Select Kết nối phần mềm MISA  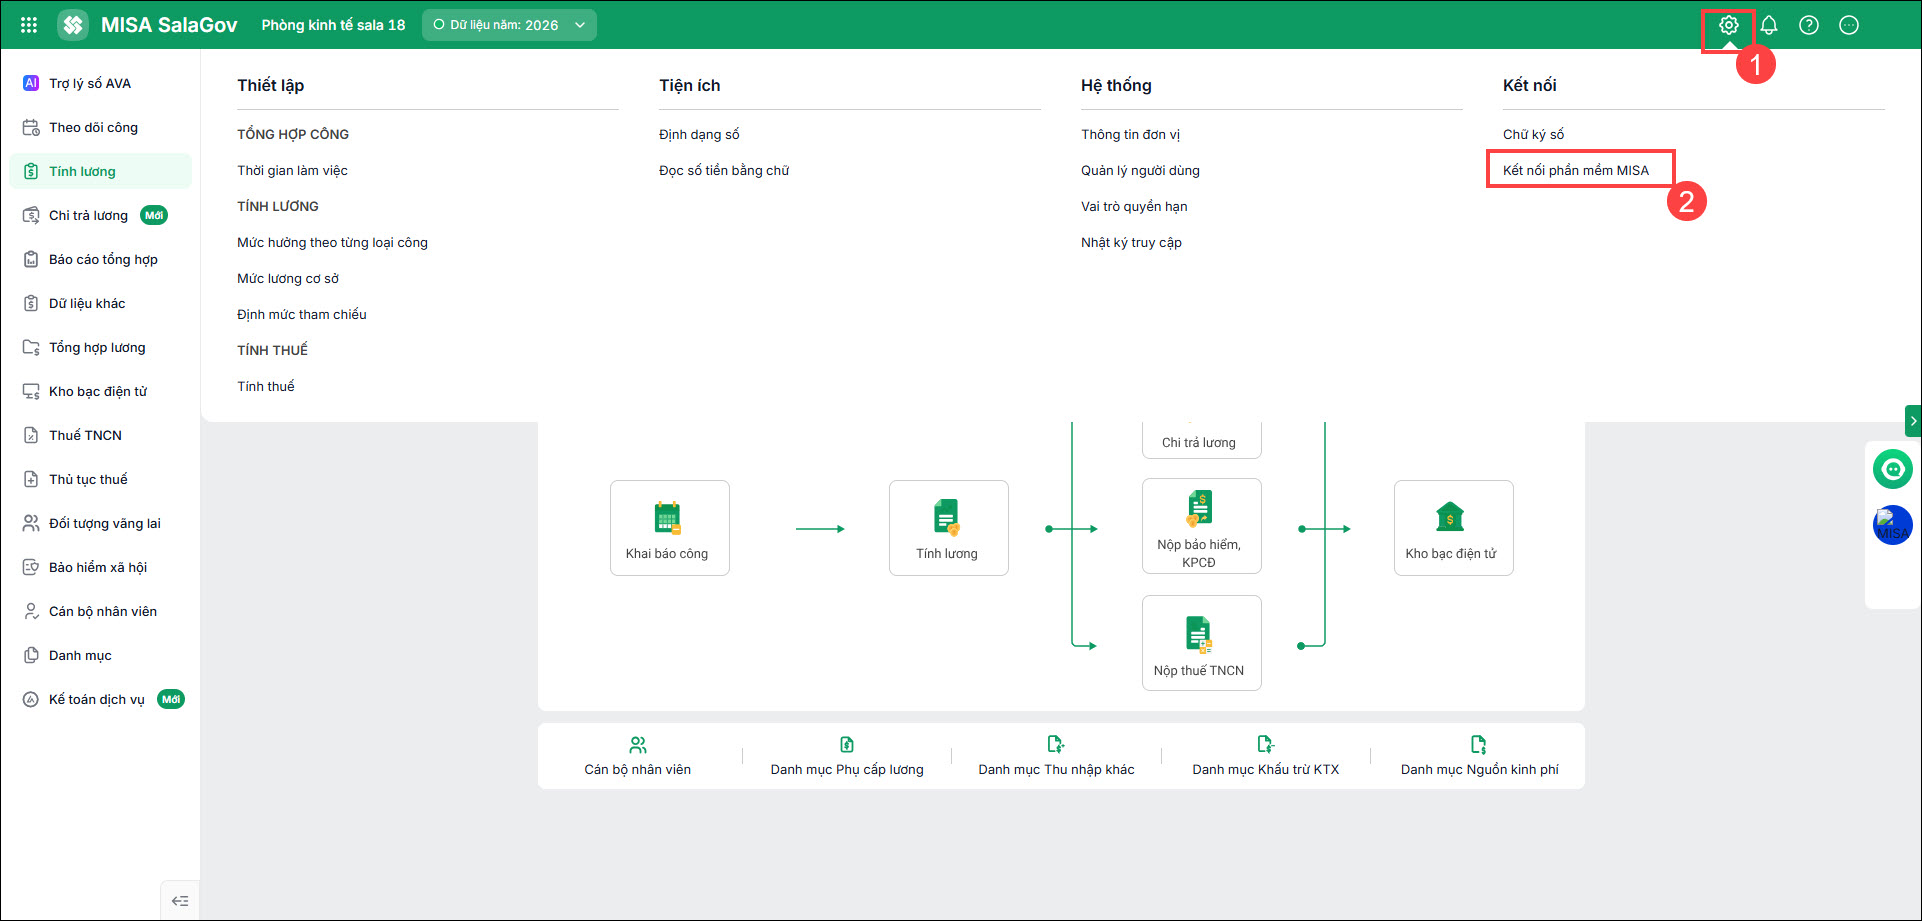pyautogui.click(x=1576, y=170)
